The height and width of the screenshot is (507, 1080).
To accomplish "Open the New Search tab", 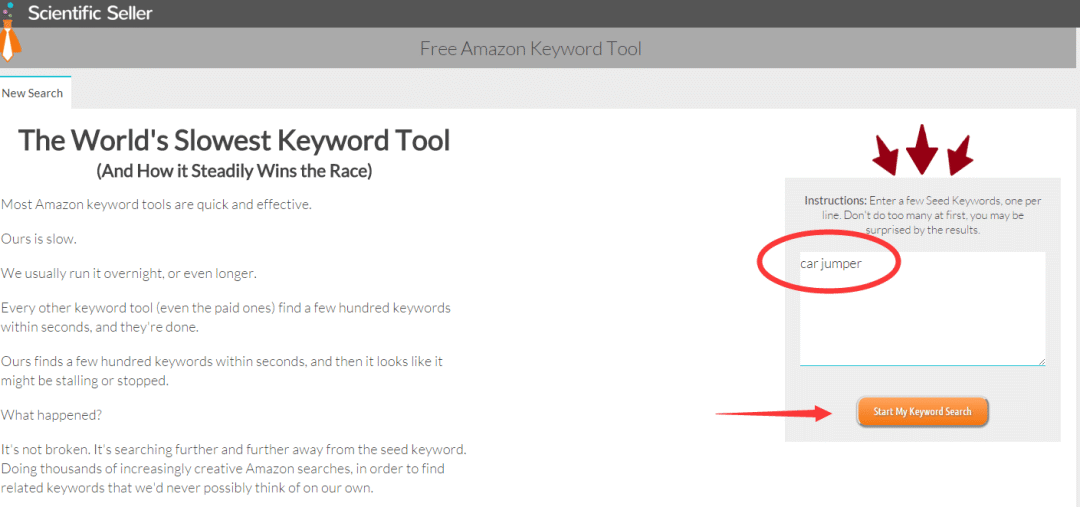I will (33, 93).
